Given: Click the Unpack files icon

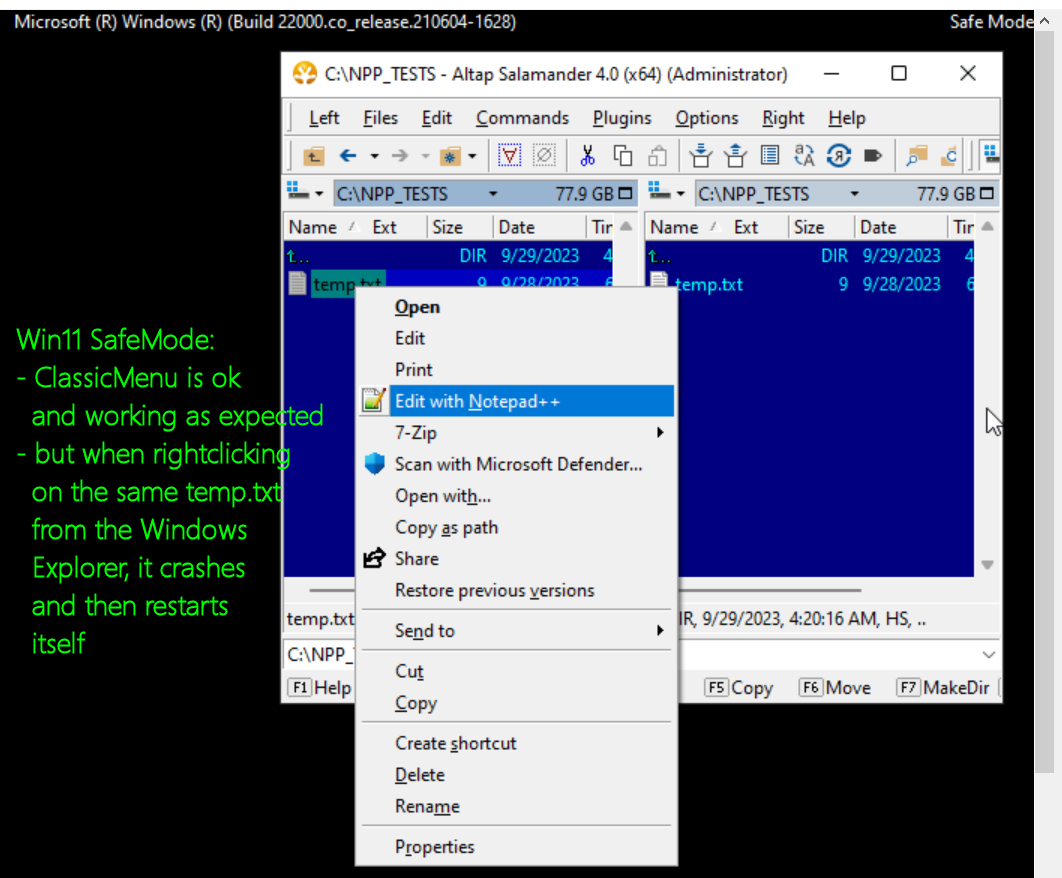Looking at the screenshot, I should [735, 156].
